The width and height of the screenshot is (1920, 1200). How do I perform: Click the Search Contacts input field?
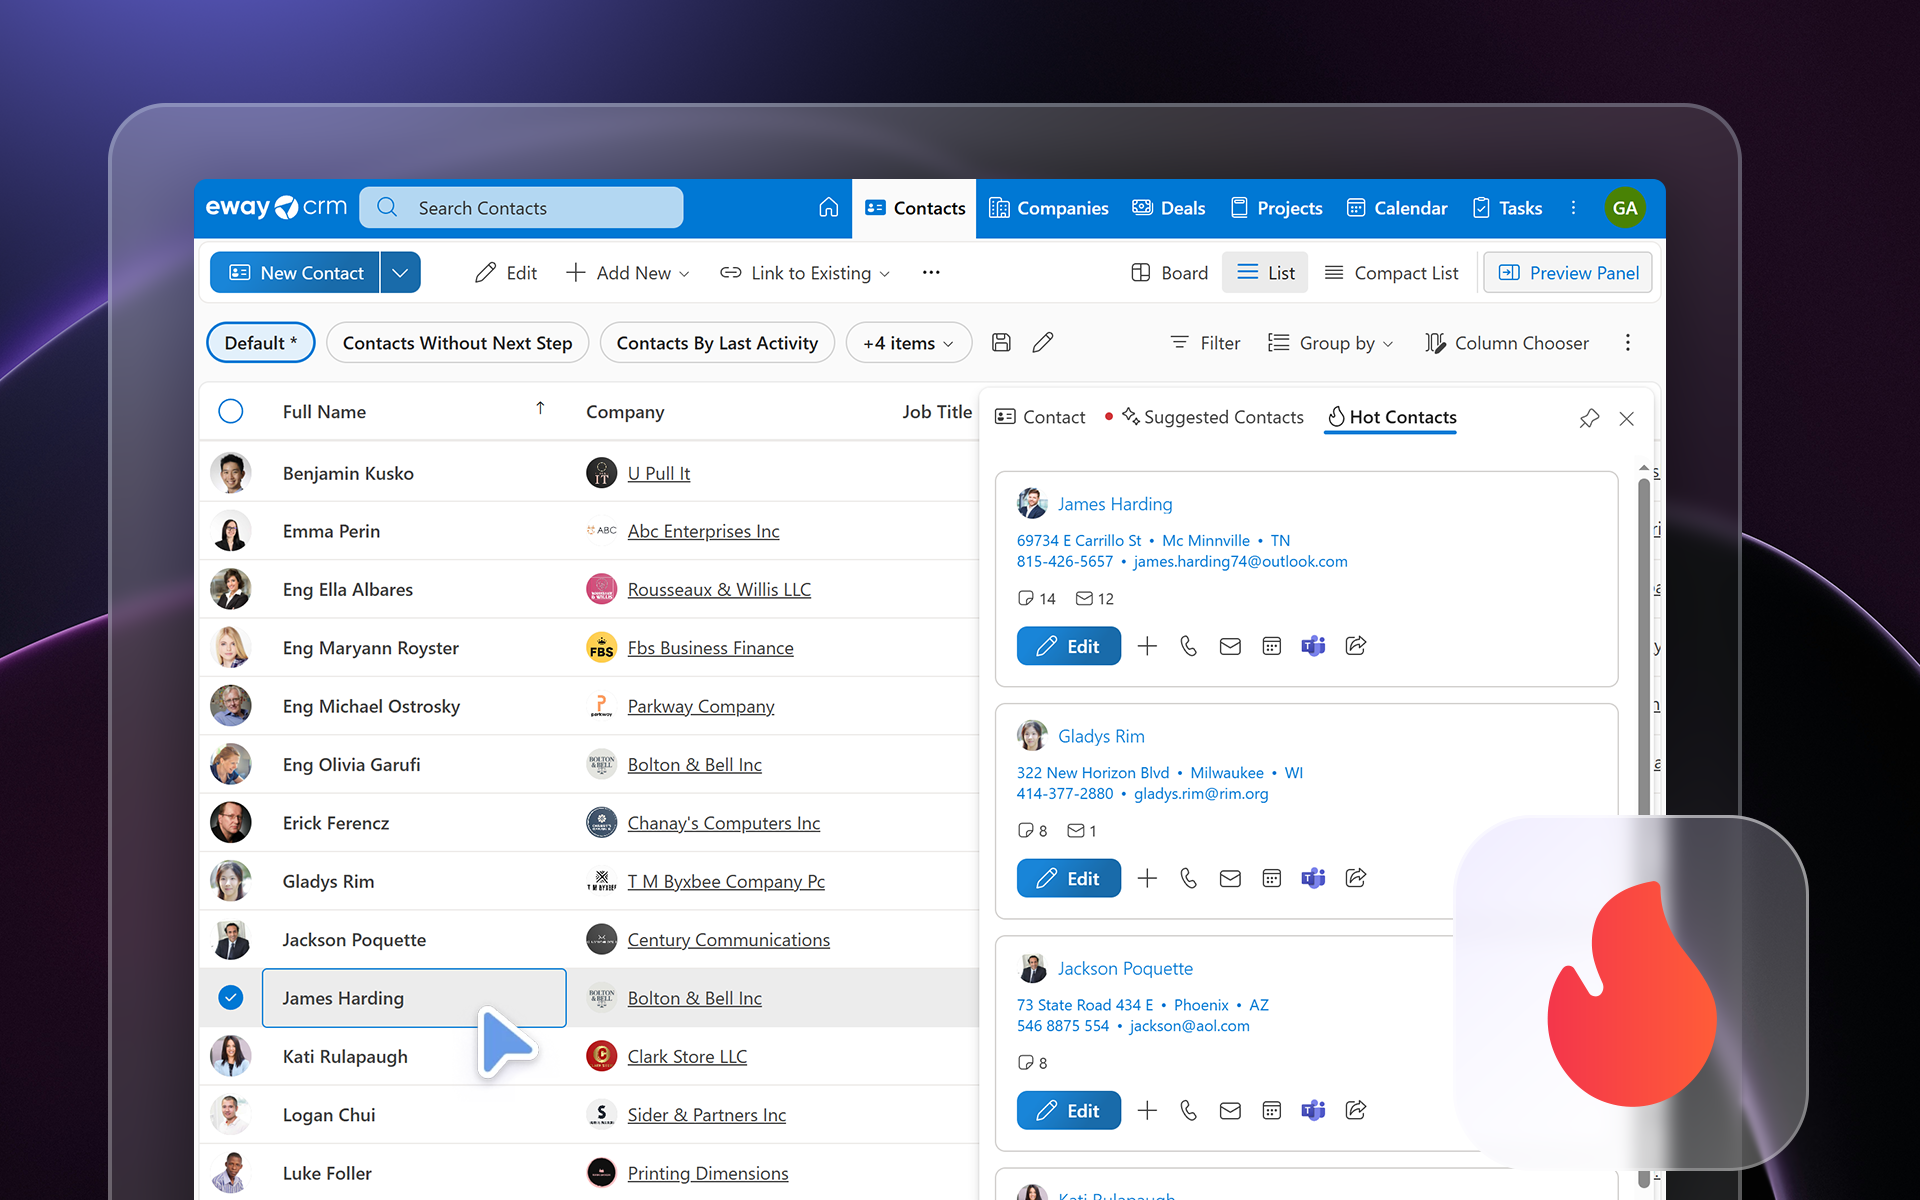[x=522, y=208]
